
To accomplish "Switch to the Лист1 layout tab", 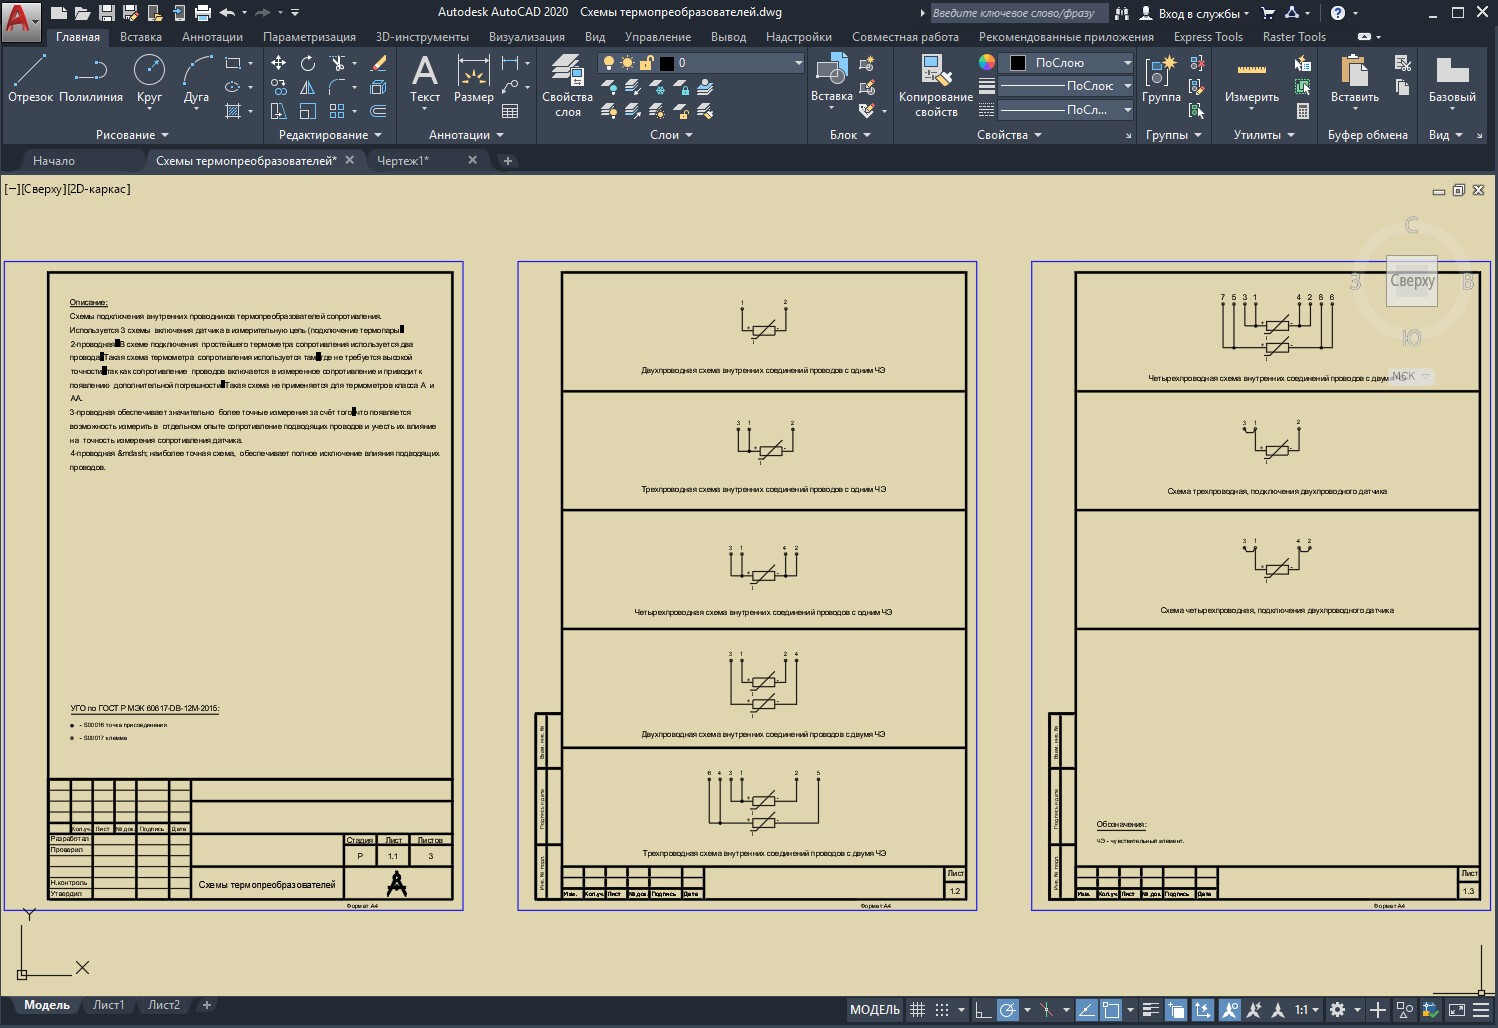I will [x=109, y=1005].
